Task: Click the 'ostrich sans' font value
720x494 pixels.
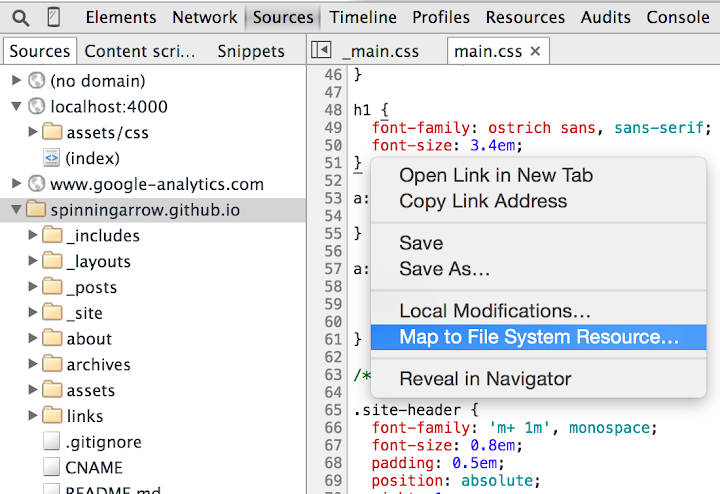Action: pos(541,128)
